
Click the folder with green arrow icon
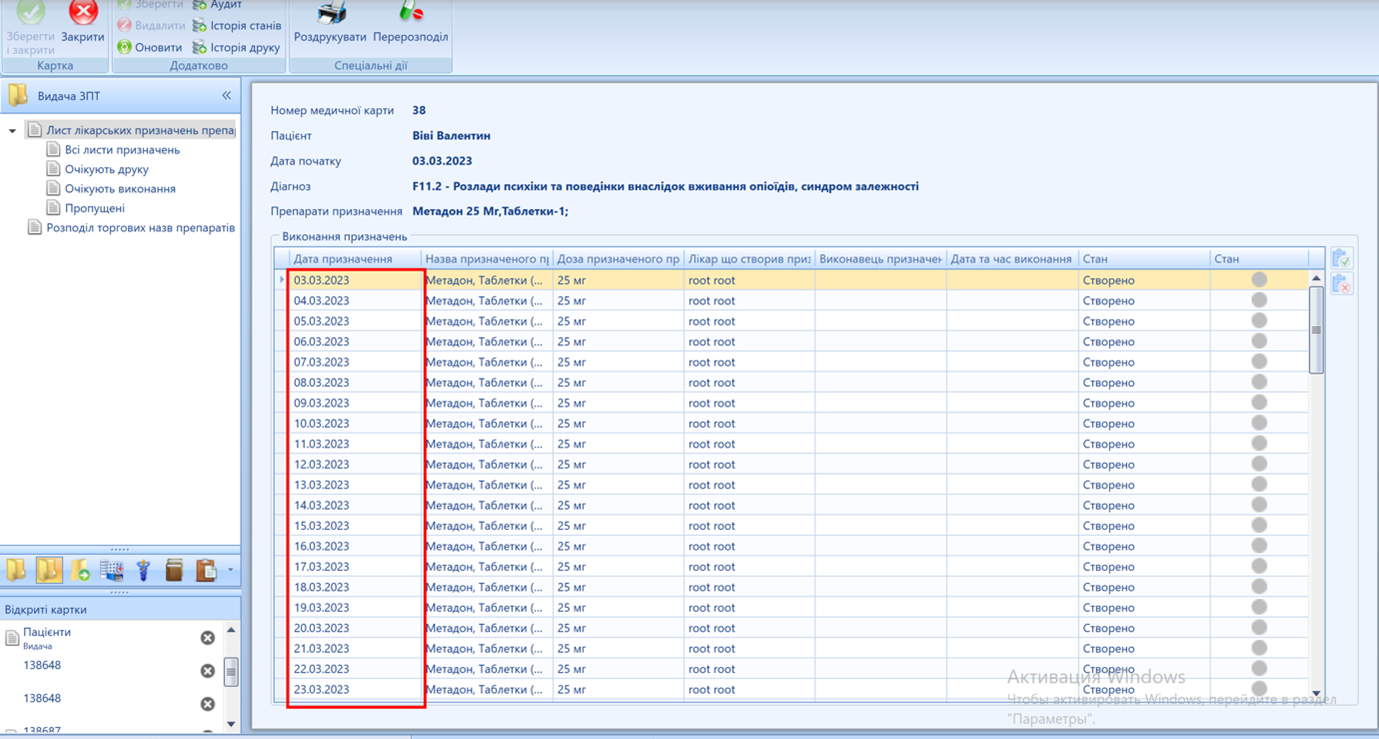[x=80, y=570]
